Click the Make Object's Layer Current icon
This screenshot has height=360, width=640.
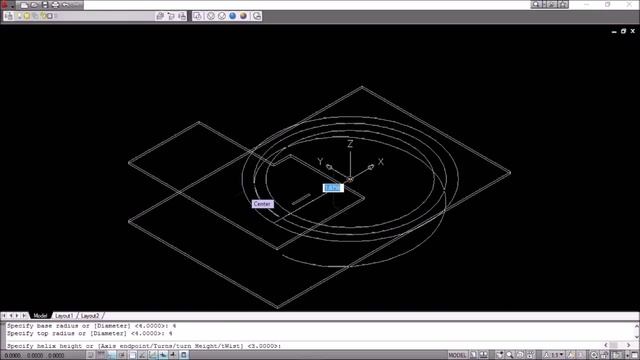coord(160,16)
